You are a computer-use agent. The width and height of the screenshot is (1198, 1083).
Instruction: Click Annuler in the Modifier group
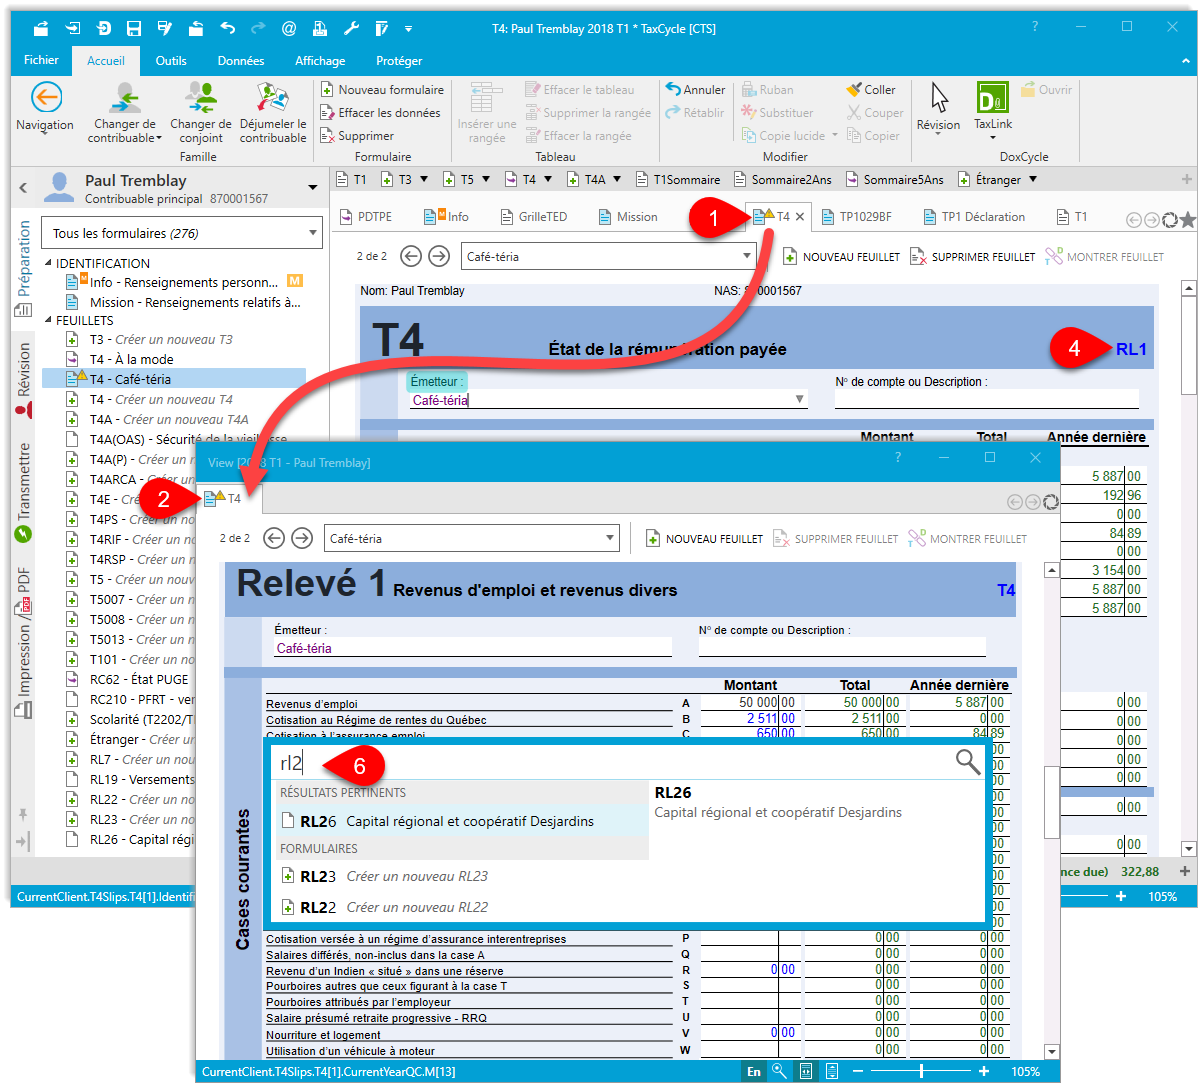pyautogui.click(x=695, y=89)
